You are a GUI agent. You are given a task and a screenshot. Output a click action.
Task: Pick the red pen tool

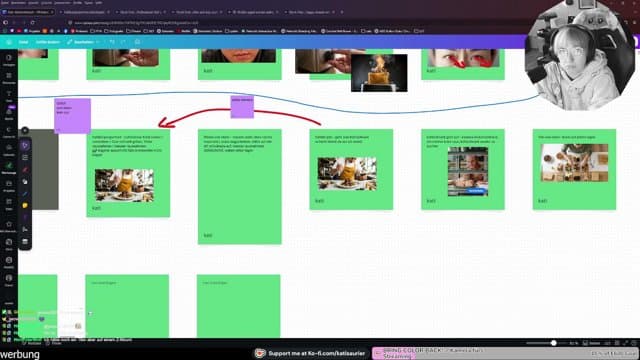[25, 169]
